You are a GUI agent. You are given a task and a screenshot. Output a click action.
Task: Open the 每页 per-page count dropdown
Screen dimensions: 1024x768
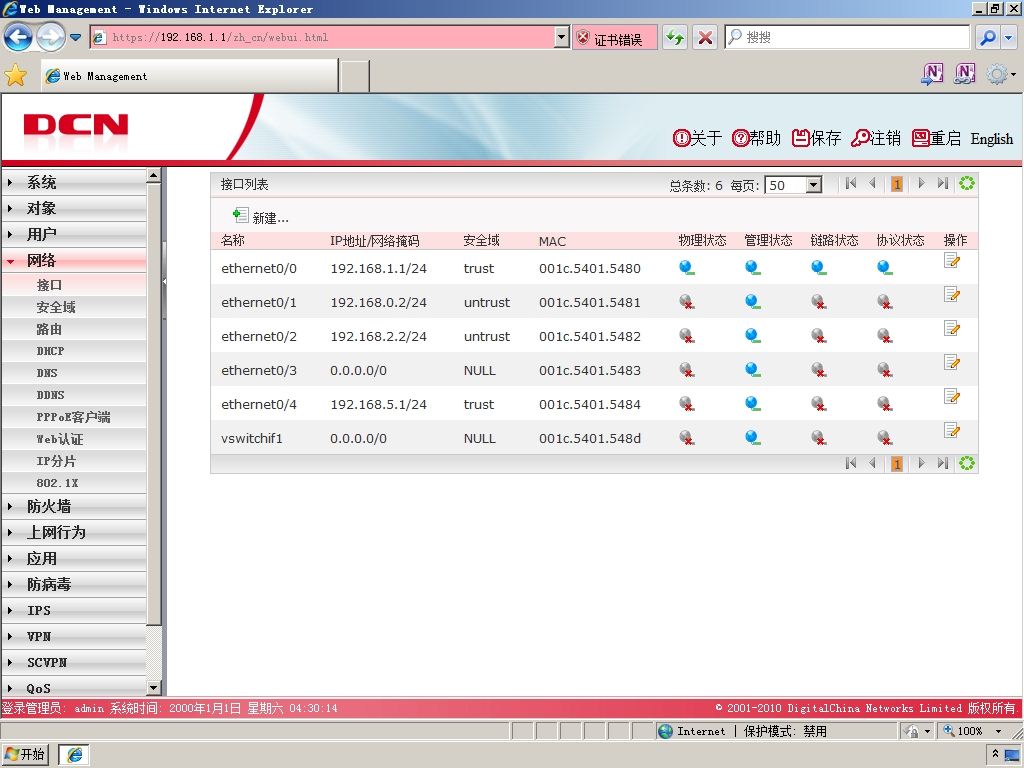(813, 185)
